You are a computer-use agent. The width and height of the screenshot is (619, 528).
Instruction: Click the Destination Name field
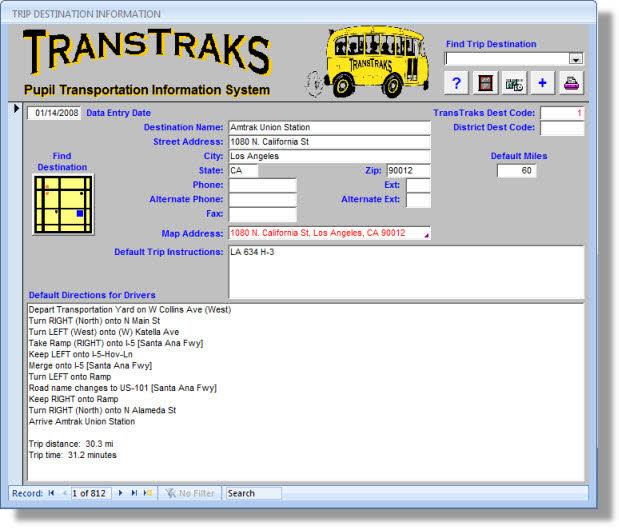coord(329,128)
